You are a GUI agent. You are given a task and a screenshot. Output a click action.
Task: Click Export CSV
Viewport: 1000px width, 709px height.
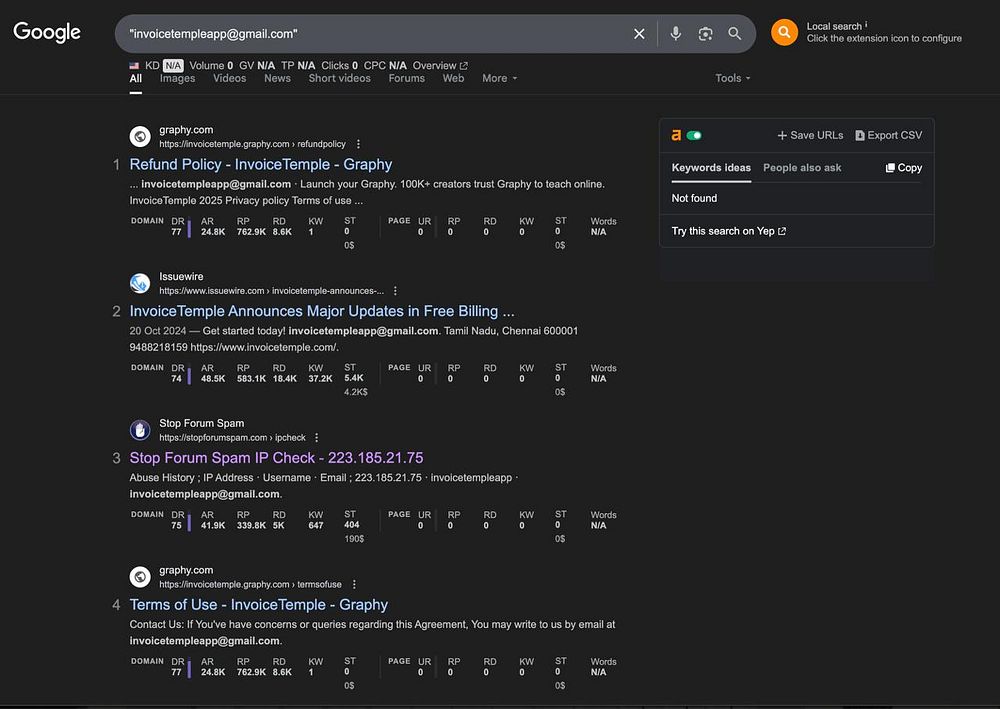pyautogui.click(x=888, y=135)
